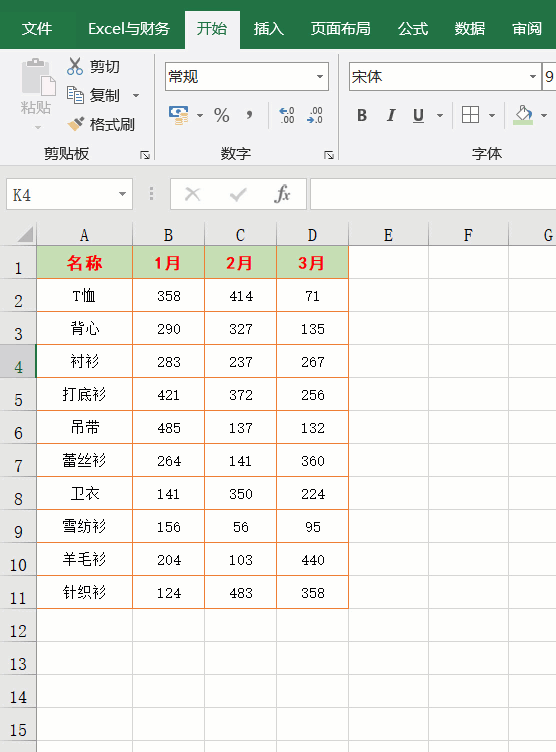
Task: Select cell 羊毛衫
Action: click(x=84, y=559)
